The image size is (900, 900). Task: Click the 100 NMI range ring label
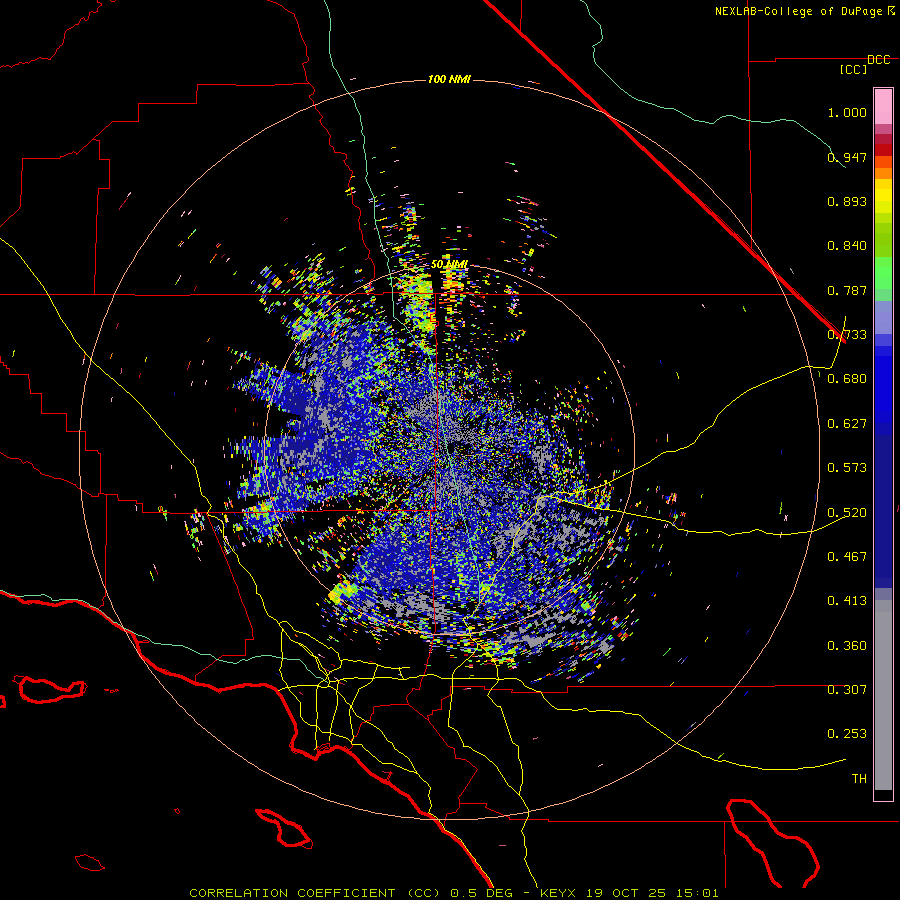click(x=449, y=79)
